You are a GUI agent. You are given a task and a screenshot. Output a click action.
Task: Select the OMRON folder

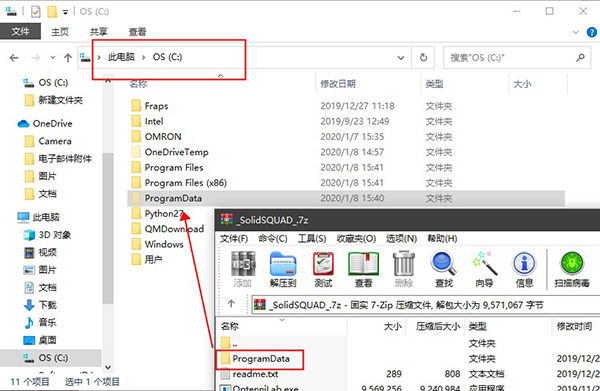(x=157, y=137)
